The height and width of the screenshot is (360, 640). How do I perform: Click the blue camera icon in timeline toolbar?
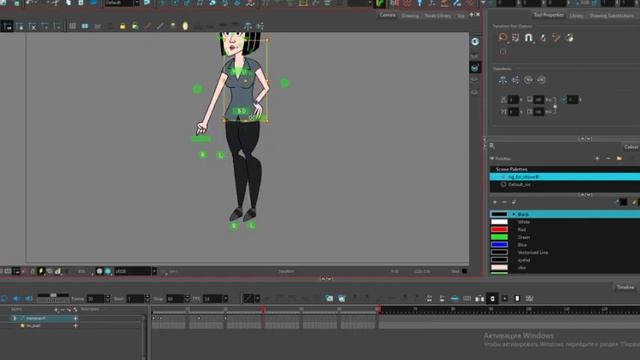(x=329, y=299)
